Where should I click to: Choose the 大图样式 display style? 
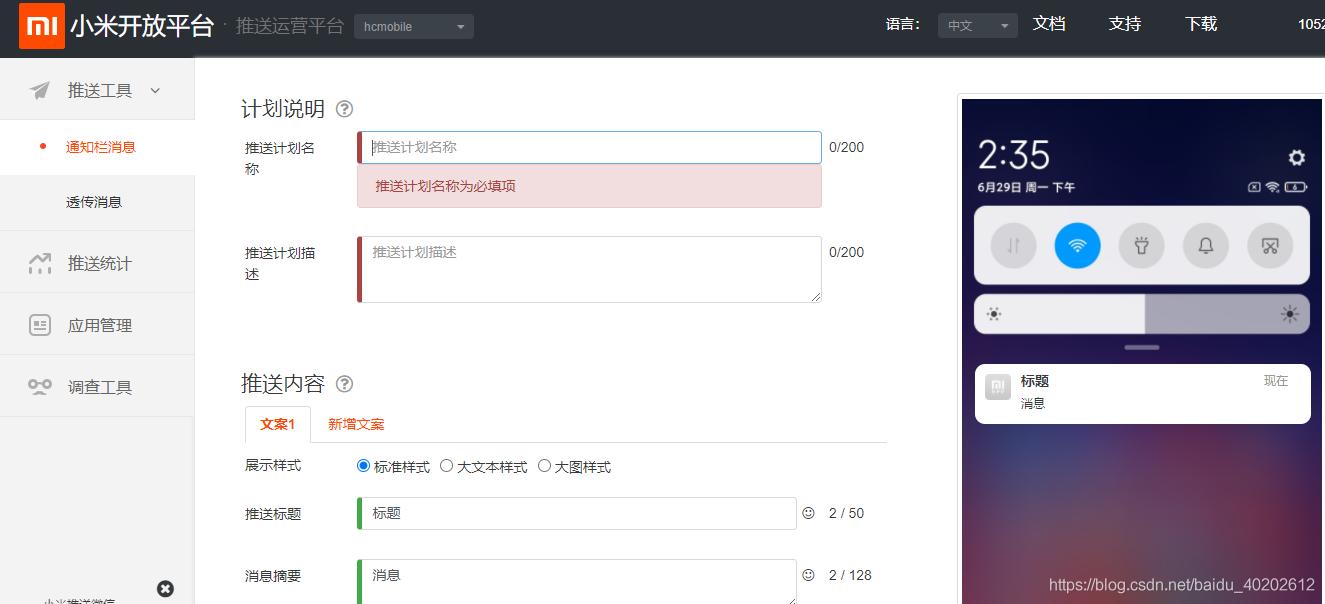544,465
